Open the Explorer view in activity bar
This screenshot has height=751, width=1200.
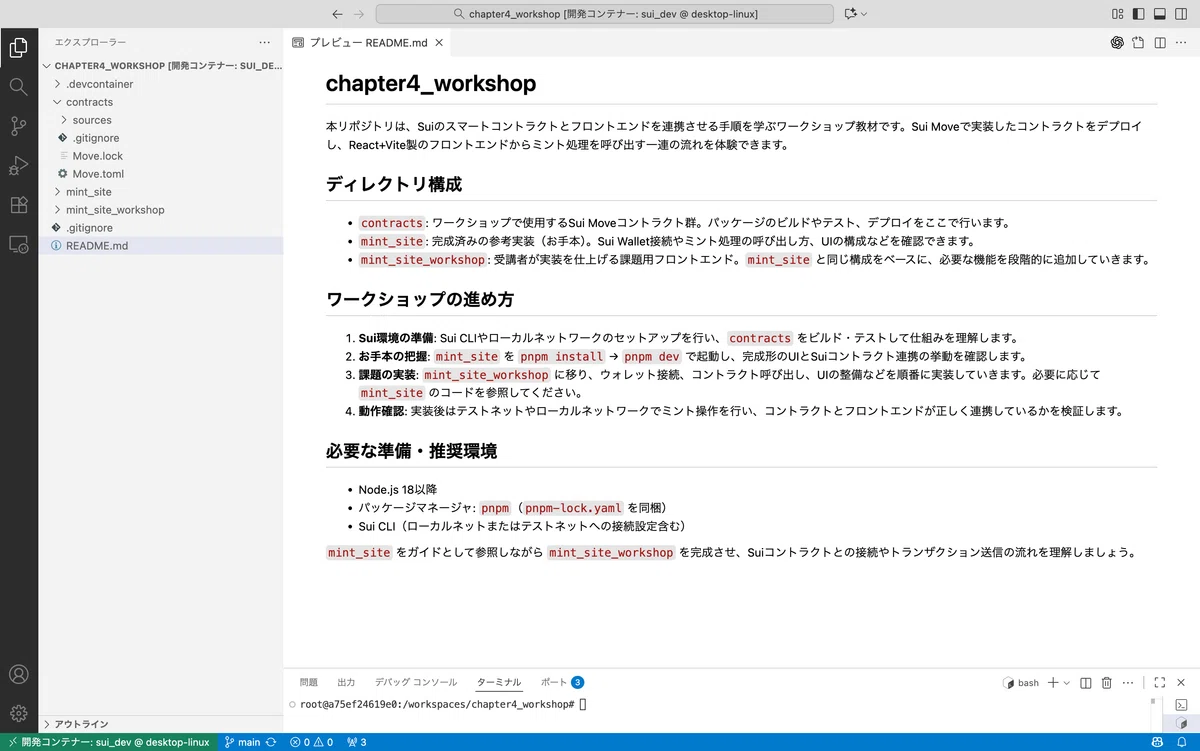pos(18,47)
